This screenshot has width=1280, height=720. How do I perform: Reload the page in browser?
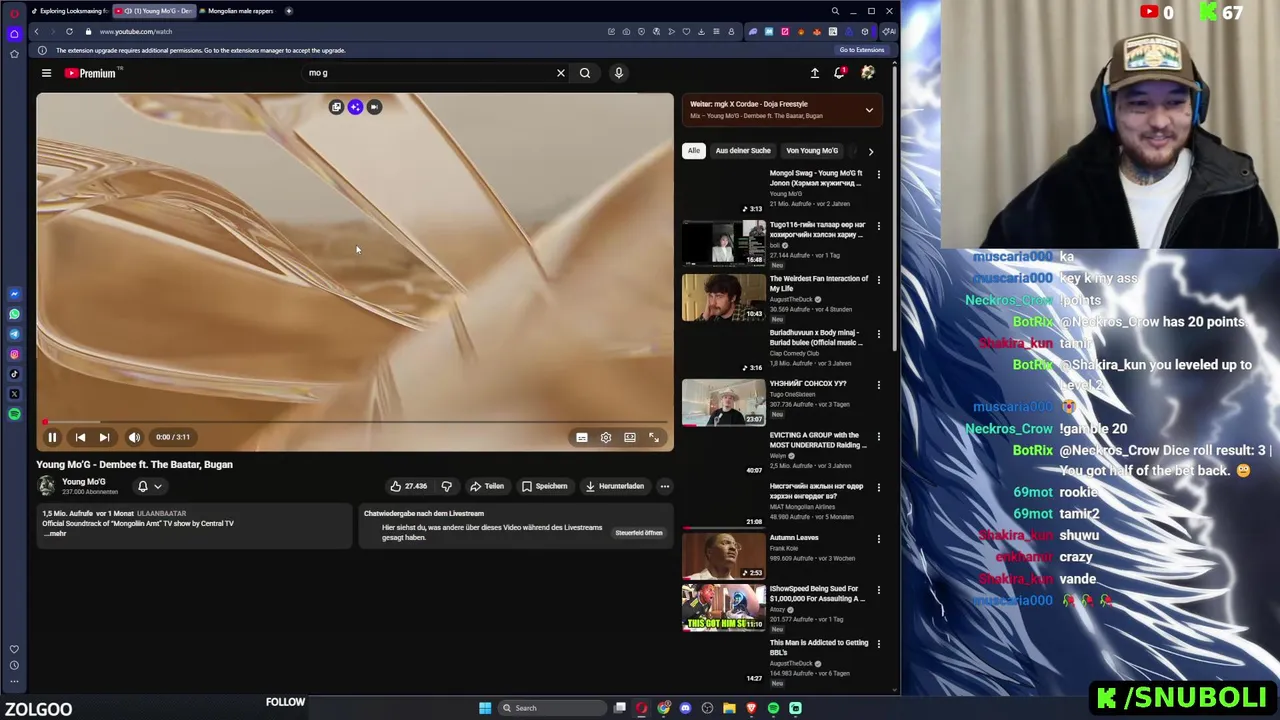[69, 31]
